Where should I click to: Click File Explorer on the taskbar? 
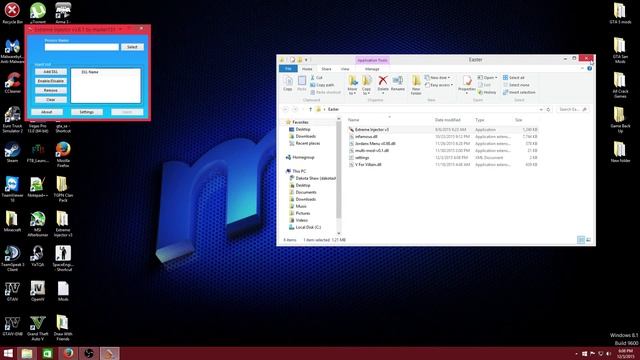click(x=27, y=353)
